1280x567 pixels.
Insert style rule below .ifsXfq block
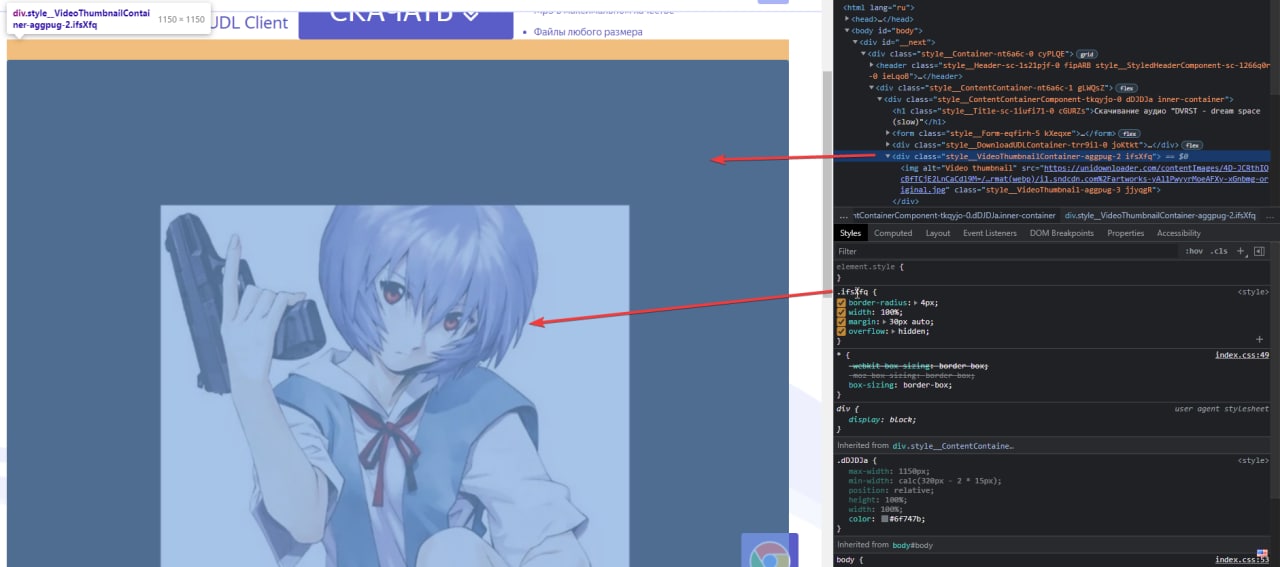pos(1259,340)
